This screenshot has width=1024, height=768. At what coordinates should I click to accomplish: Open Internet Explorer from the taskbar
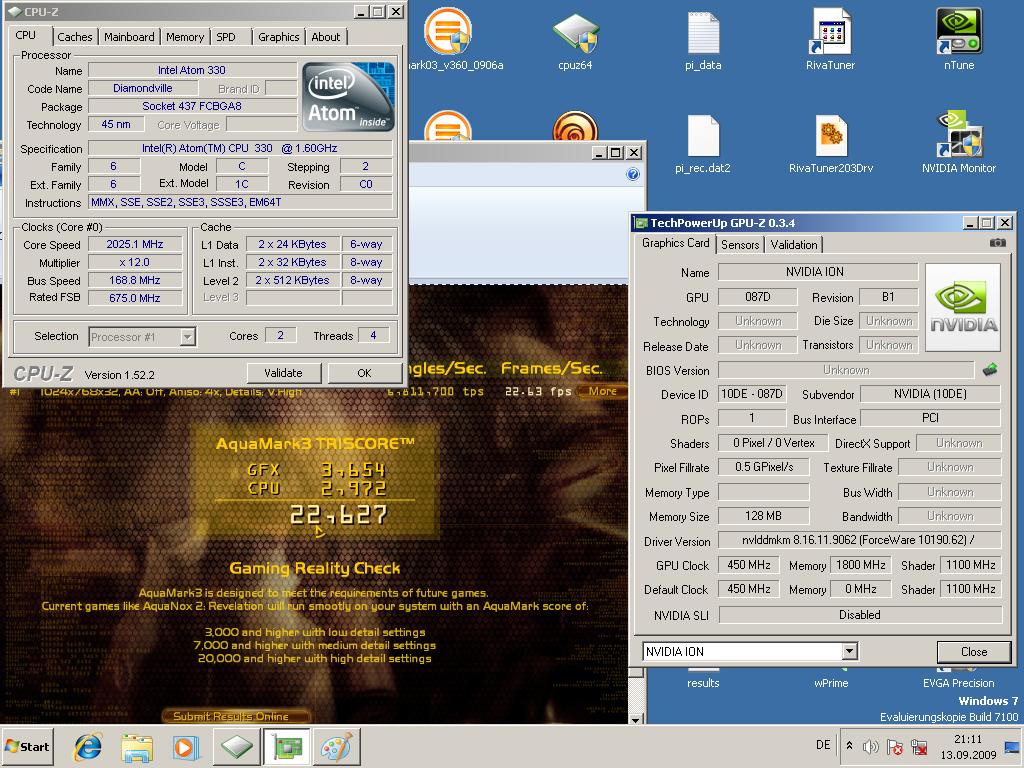pos(88,747)
